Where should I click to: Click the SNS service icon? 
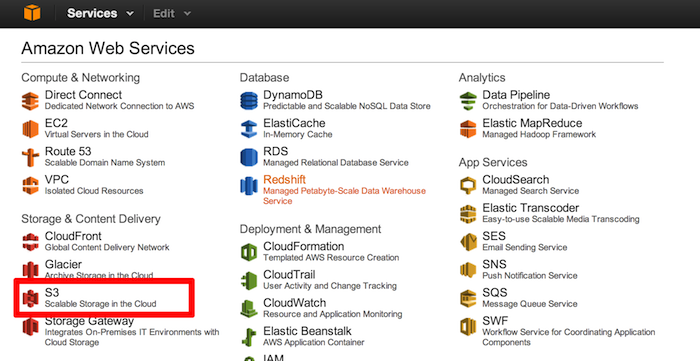468,270
